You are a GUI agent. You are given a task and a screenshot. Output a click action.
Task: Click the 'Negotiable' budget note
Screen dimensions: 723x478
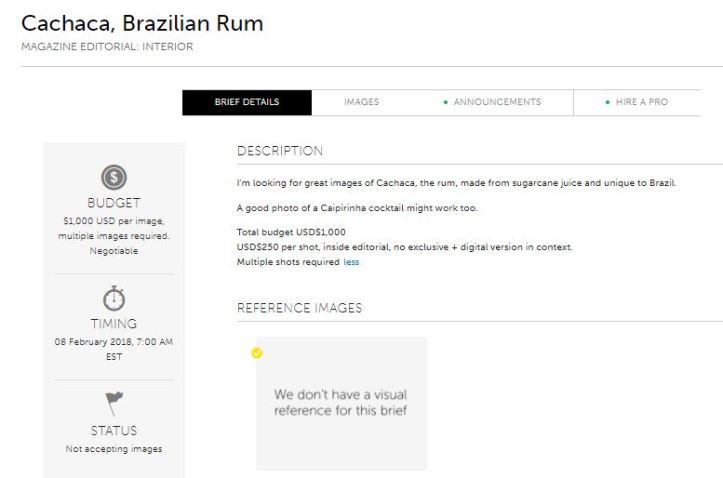click(113, 251)
